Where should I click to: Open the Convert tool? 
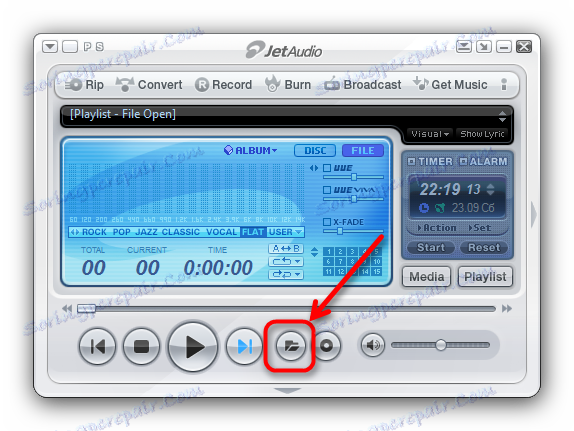[149, 85]
